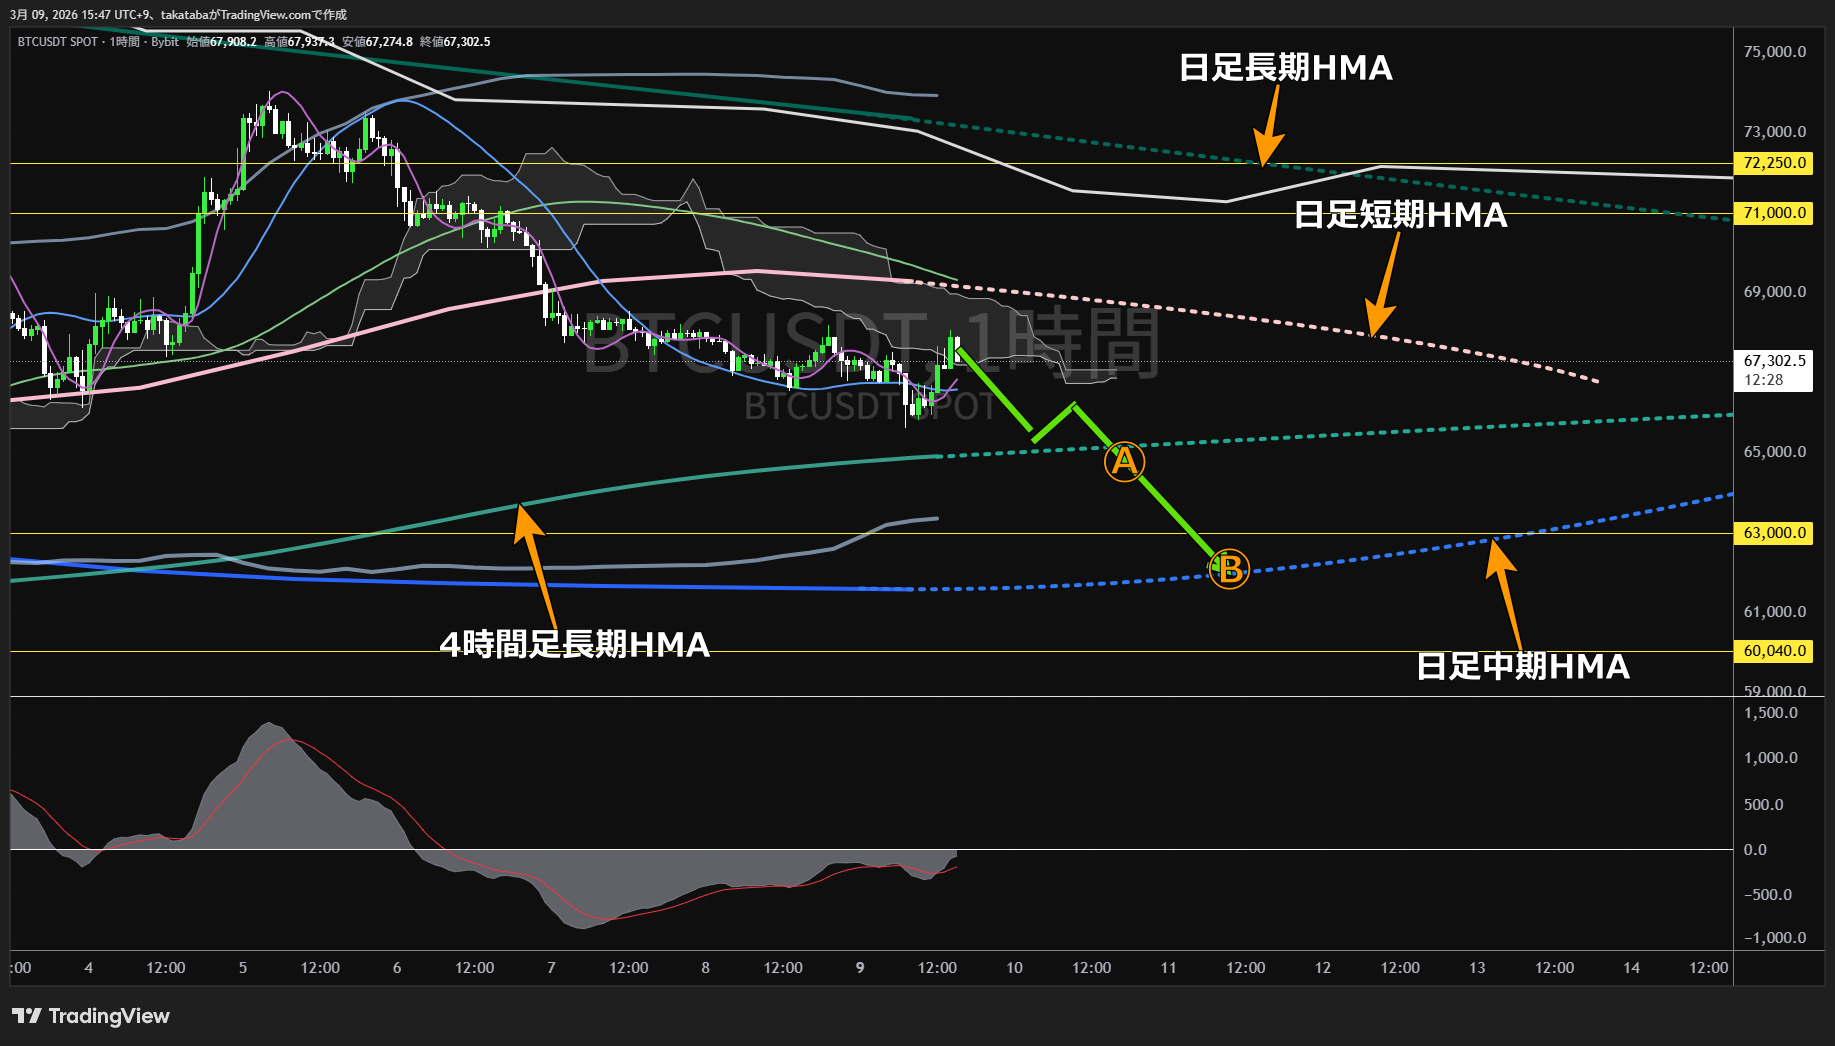Click the current price 67,302.5 label
Image resolution: width=1835 pixels, height=1046 pixels.
click(x=1774, y=361)
